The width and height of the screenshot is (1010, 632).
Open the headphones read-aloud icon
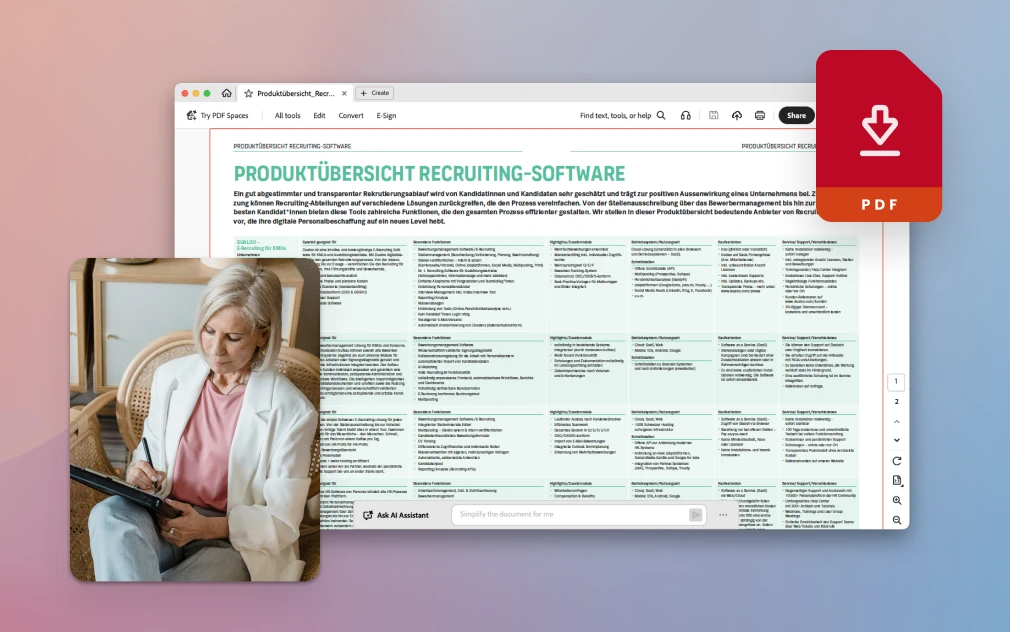point(685,115)
